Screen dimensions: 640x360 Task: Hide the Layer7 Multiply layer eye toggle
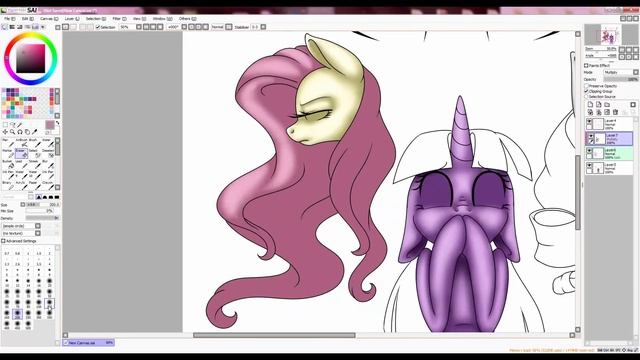tap(590, 136)
